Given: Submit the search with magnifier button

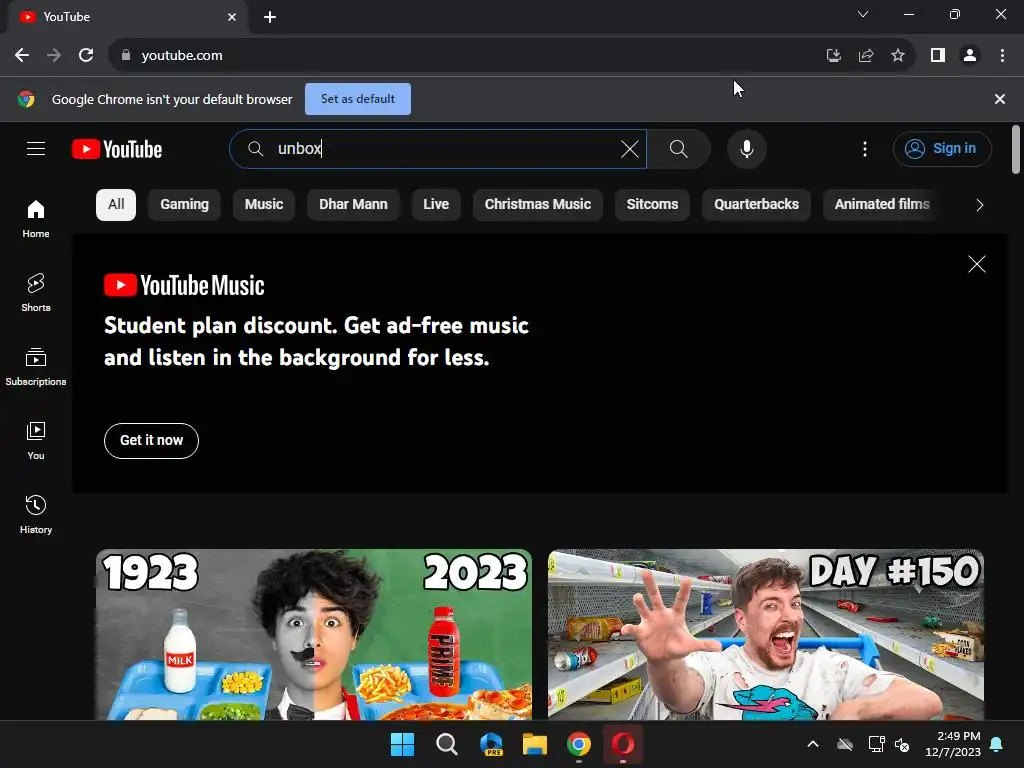Looking at the screenshot, I should point(679,149).
